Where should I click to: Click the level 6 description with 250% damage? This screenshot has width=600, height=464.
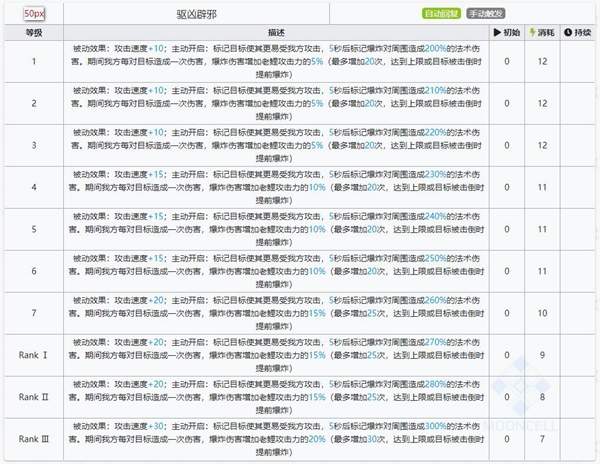click(276, 271)
